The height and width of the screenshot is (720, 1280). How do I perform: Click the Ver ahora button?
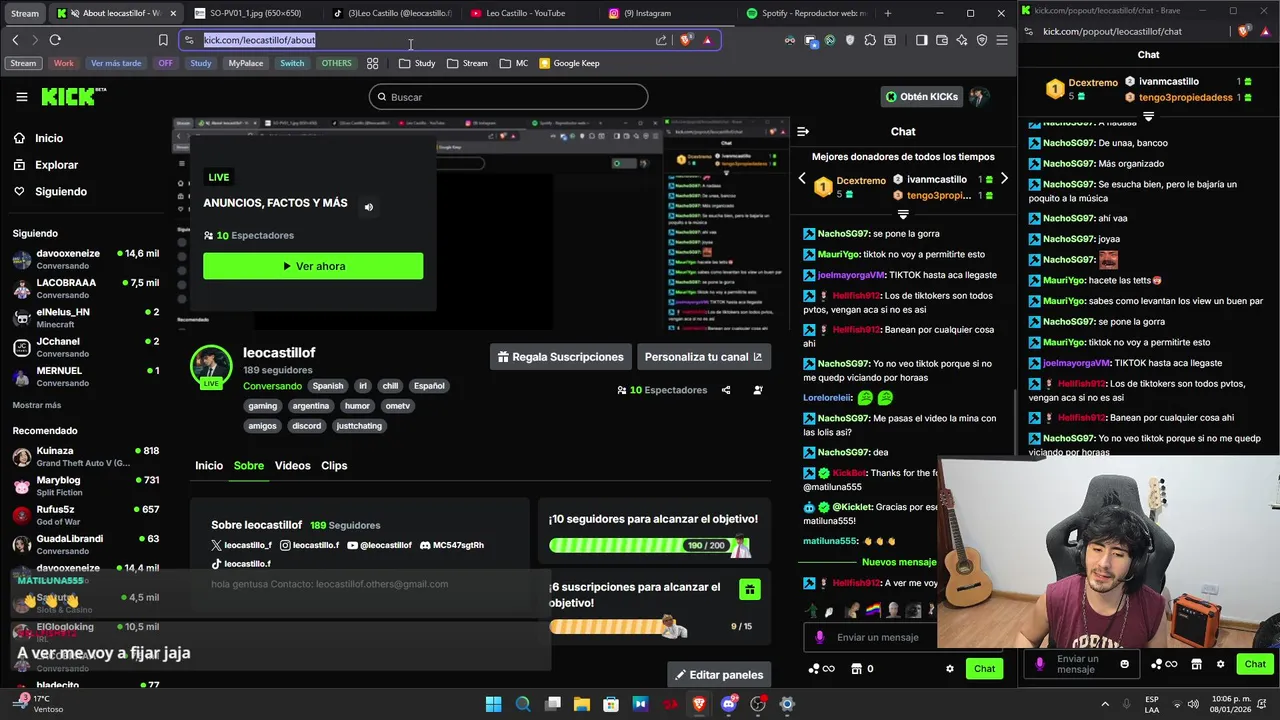coord(313,266)
